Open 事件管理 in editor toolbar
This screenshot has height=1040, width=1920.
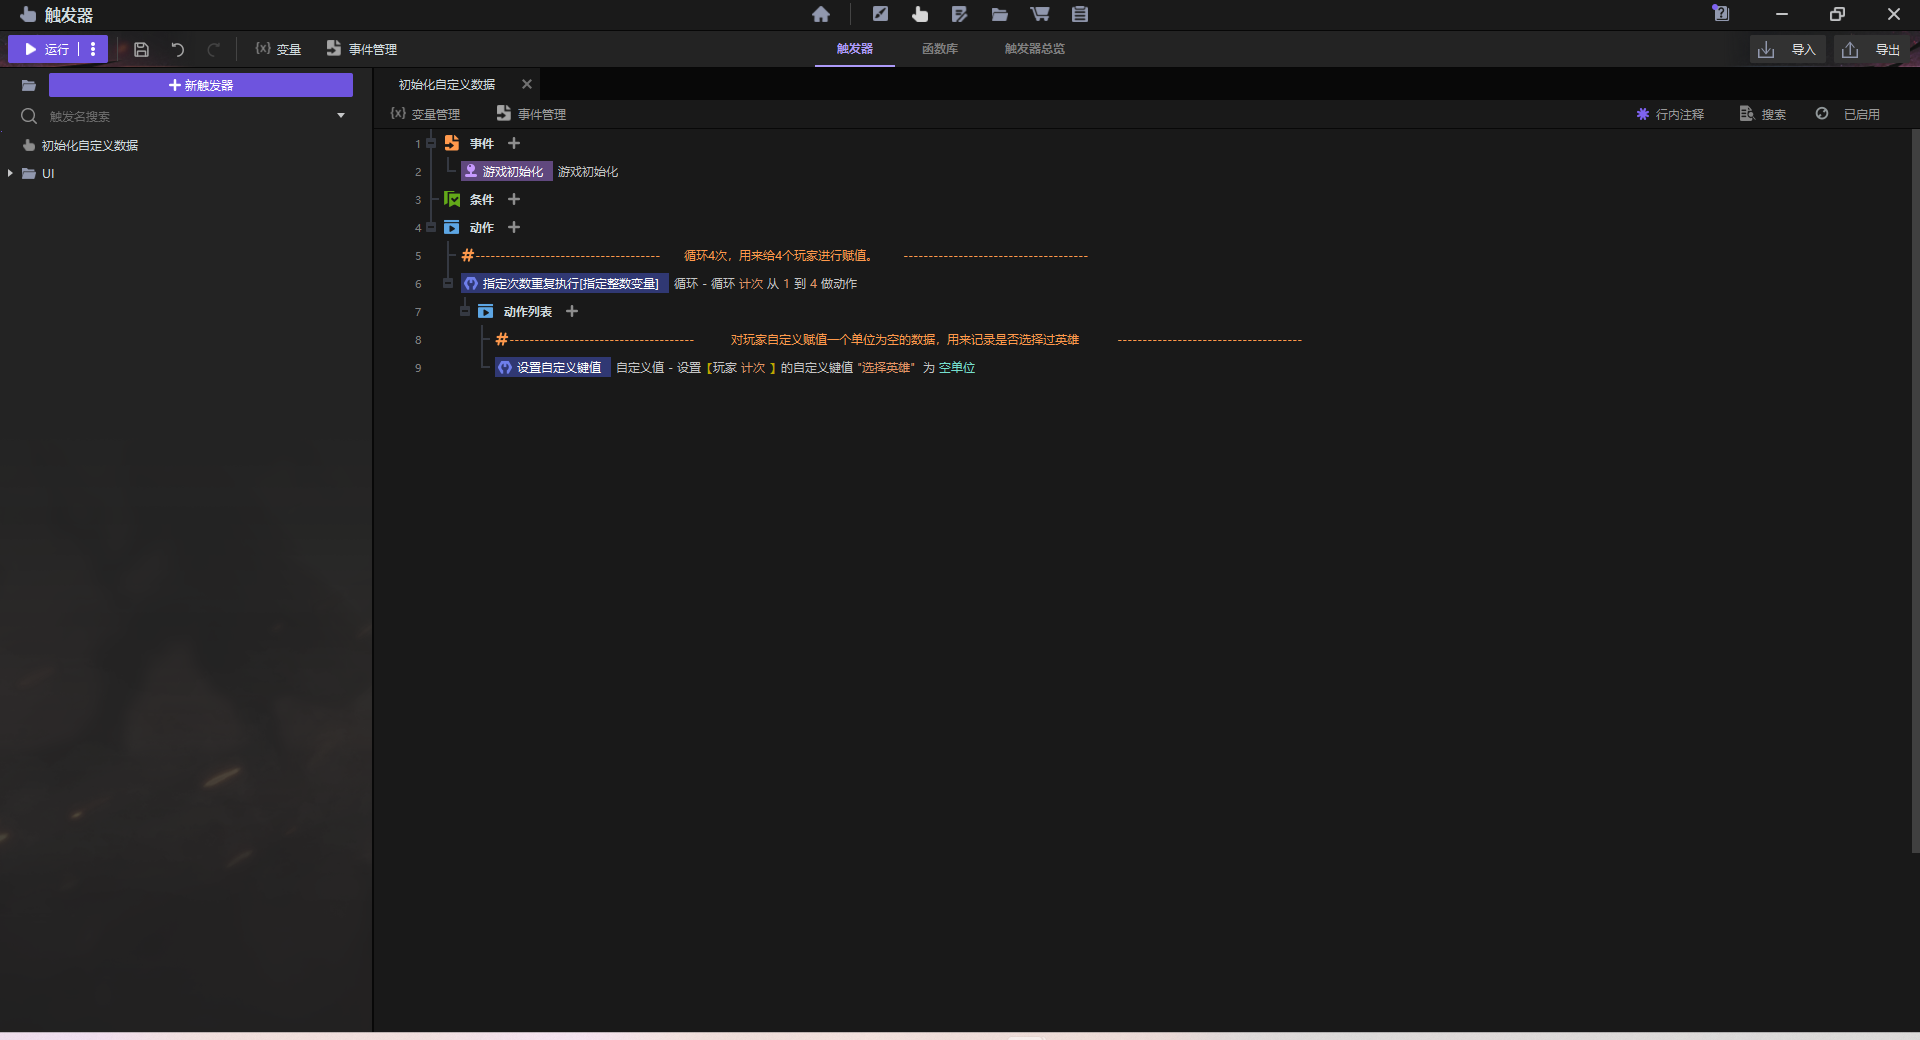pyautogui.click(x=531, y=114)
